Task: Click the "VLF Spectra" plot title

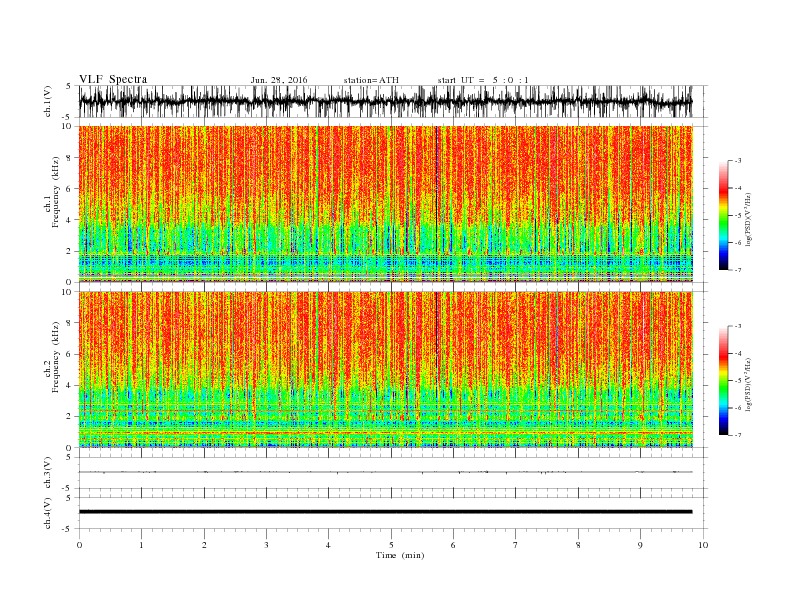Action: coord(113,79)
